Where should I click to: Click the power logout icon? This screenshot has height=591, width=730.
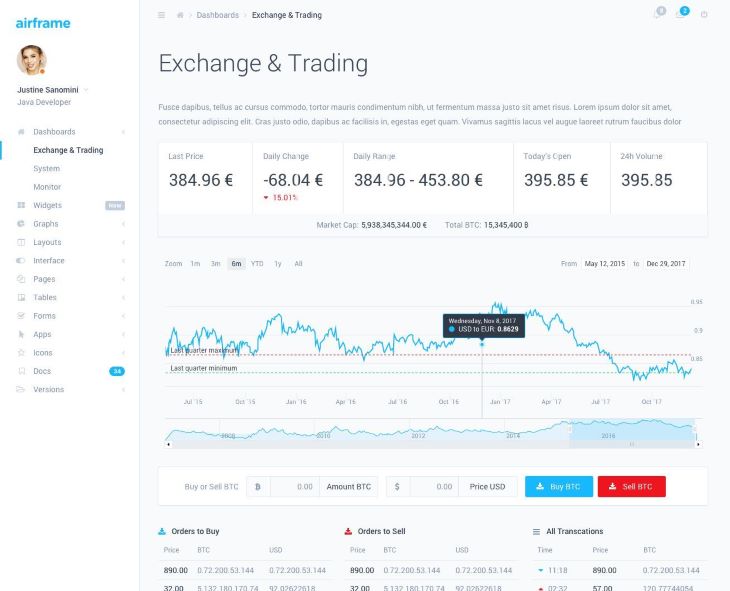pyautogui.click(x=704, y=14)
